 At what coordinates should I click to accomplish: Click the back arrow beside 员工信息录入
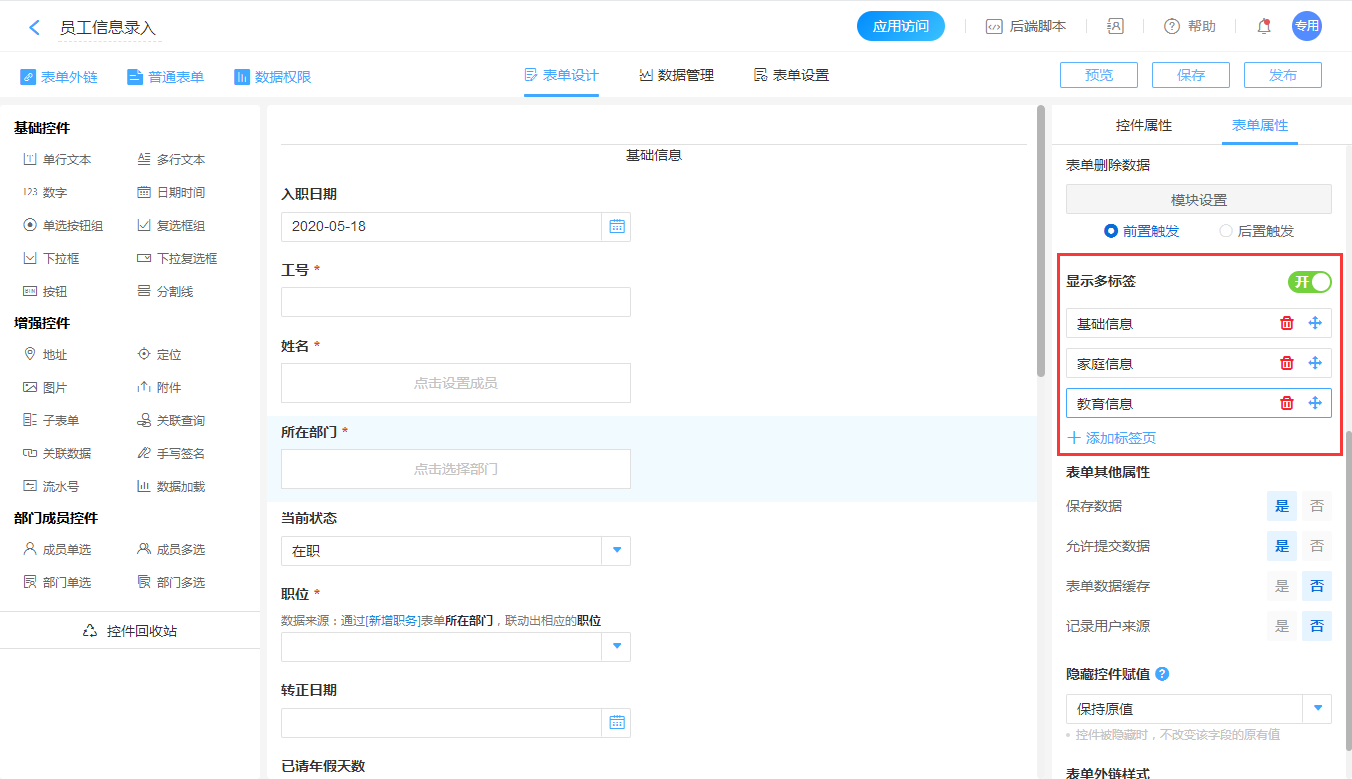click(35, 27)
